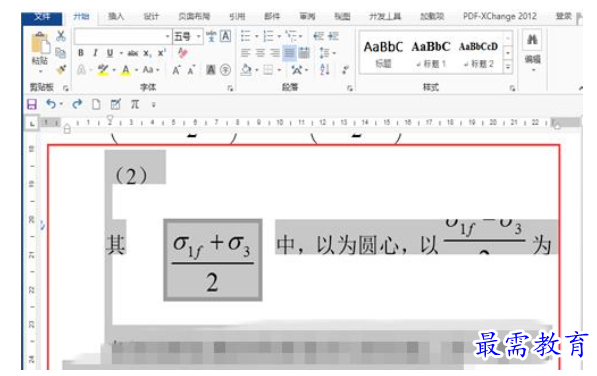Increase paragraph indent
Image resolution: width=597 pixels, height=376 pixels.
333,37
